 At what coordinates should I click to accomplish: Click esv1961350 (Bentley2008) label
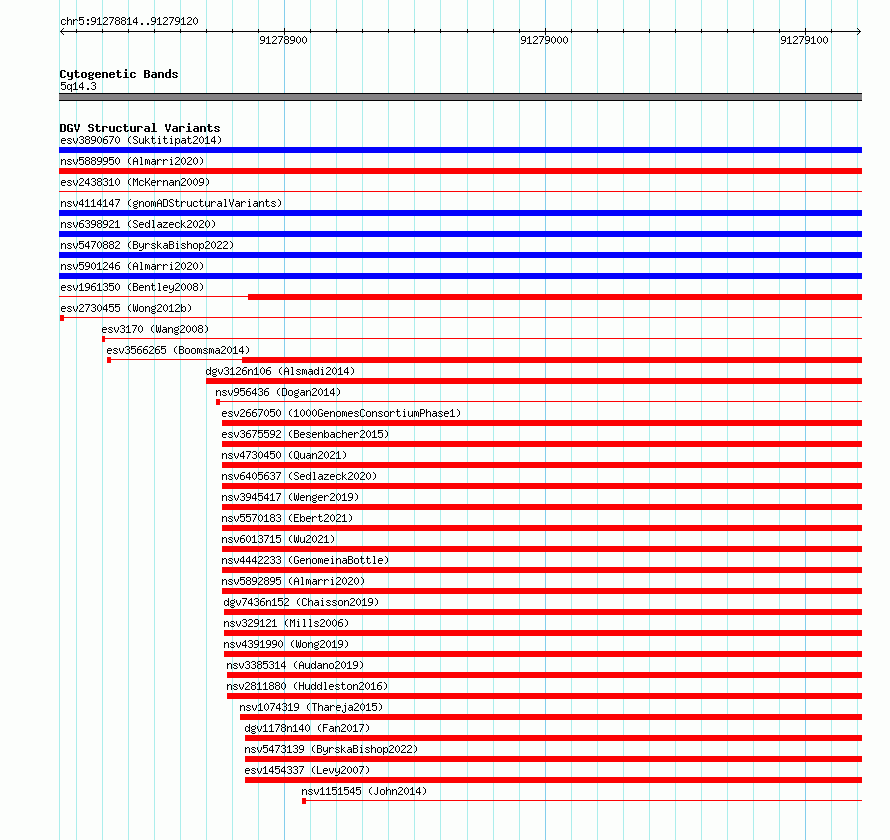[132, 287]
